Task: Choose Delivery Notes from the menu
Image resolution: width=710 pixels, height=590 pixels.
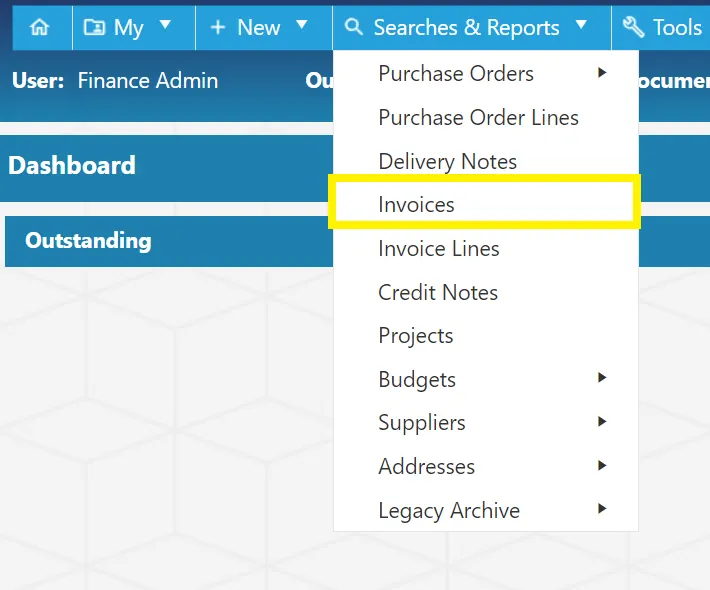Action: 486,161
